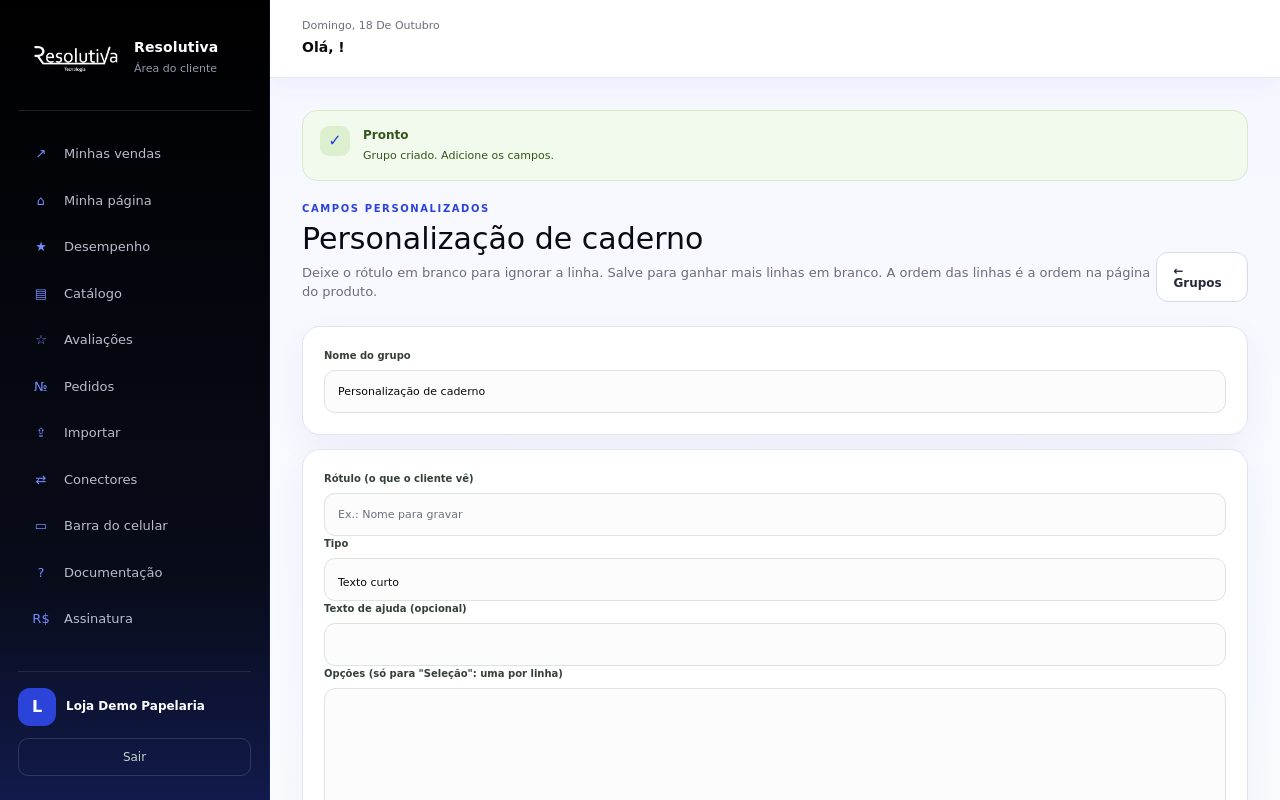Navigate to Catálogo

click(134, 294)
